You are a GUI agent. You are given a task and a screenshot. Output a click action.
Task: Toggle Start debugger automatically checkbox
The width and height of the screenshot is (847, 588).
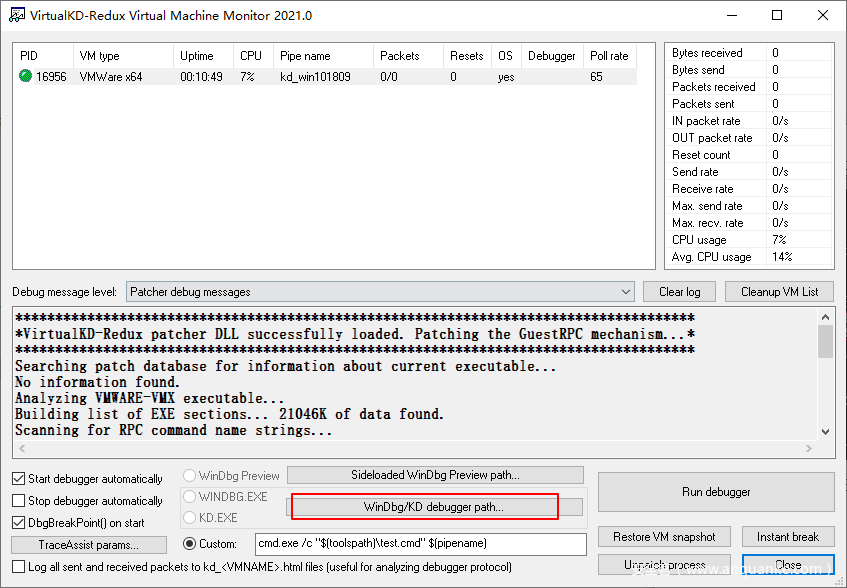tap(18, 479)
